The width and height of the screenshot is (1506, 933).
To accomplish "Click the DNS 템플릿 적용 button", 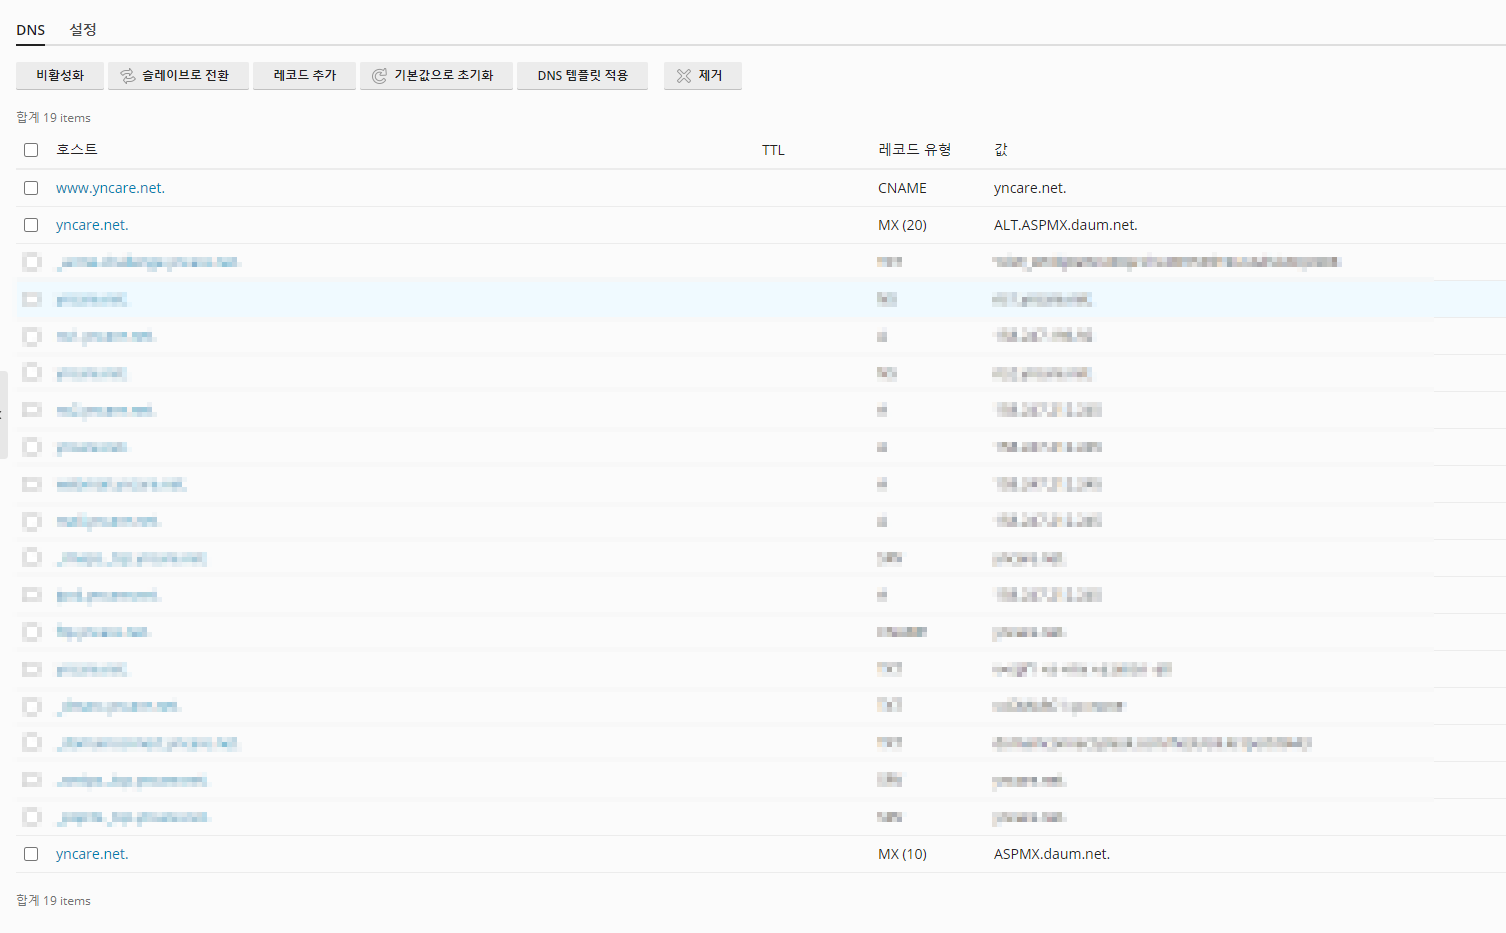I will click(582, 76).
